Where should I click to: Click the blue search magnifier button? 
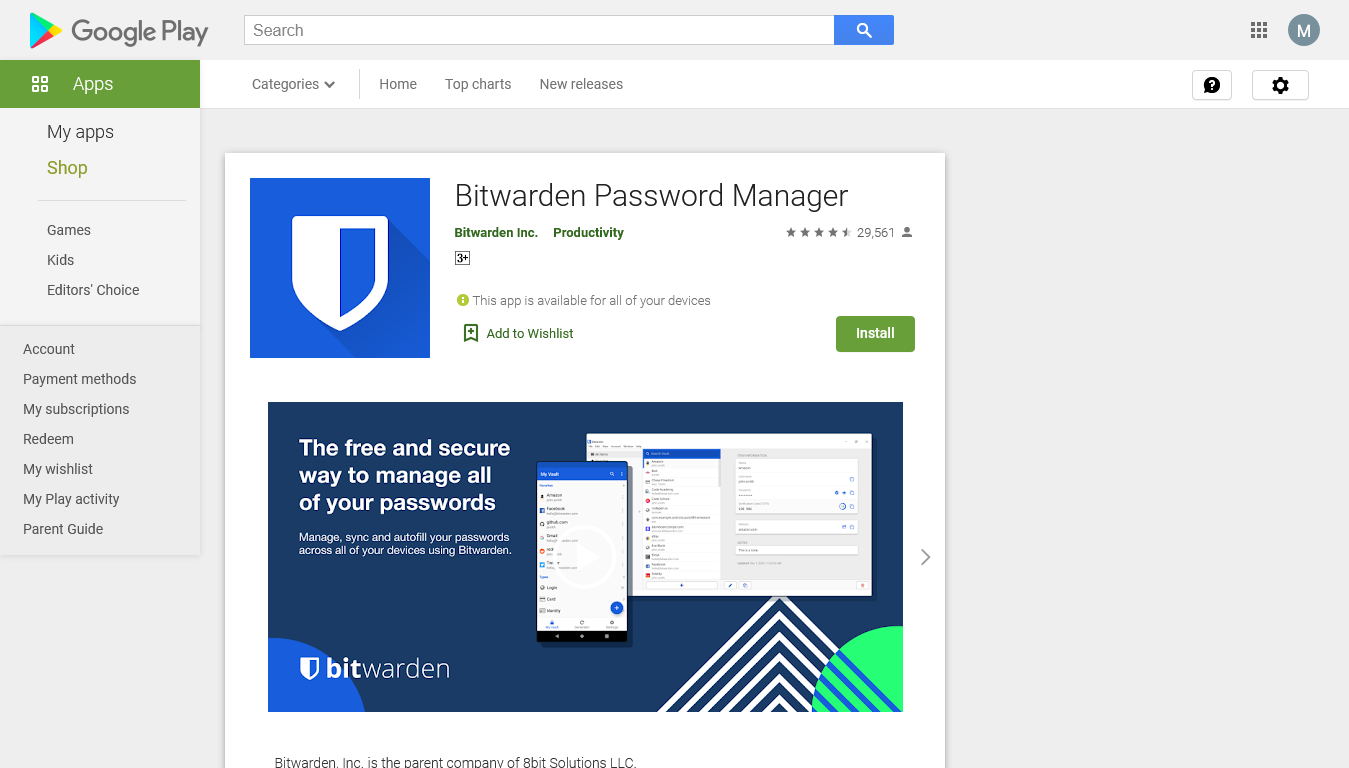(x=864, y=30)
